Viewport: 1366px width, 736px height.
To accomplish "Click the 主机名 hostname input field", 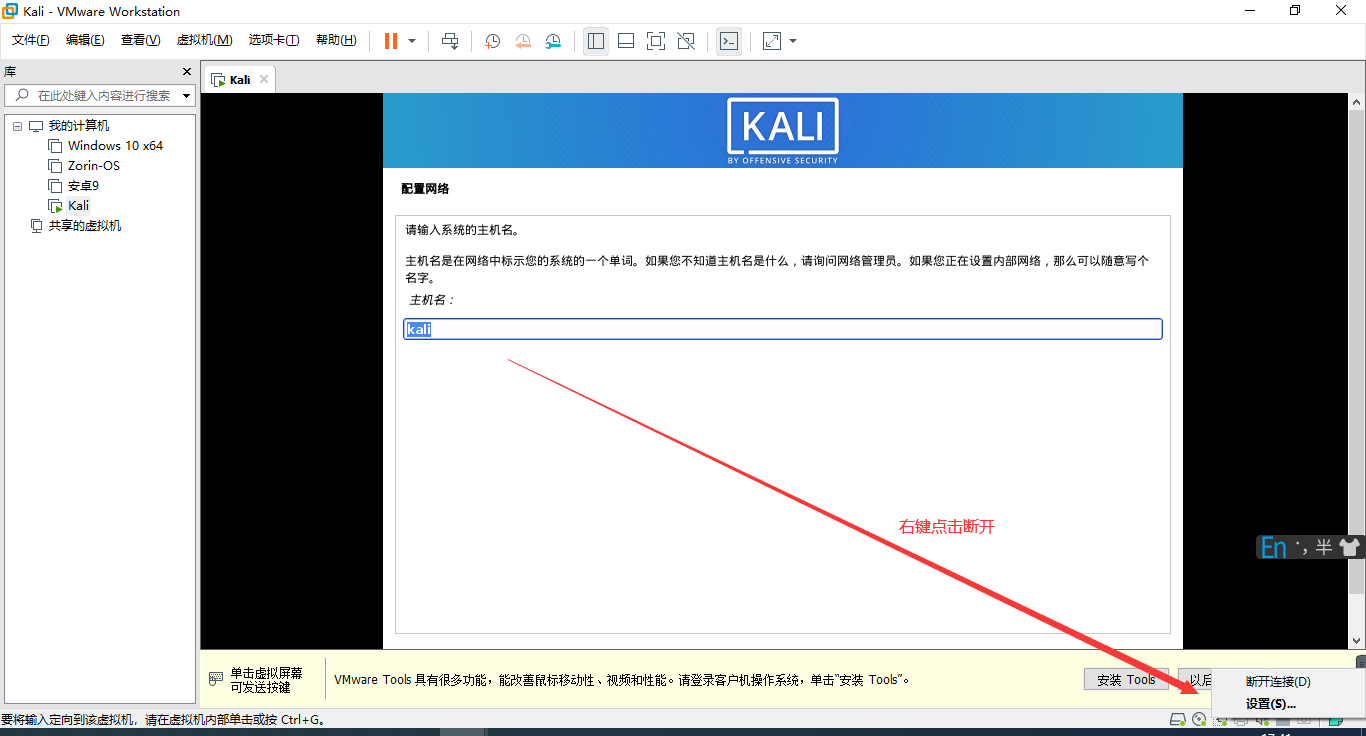I will coord(783,329).
